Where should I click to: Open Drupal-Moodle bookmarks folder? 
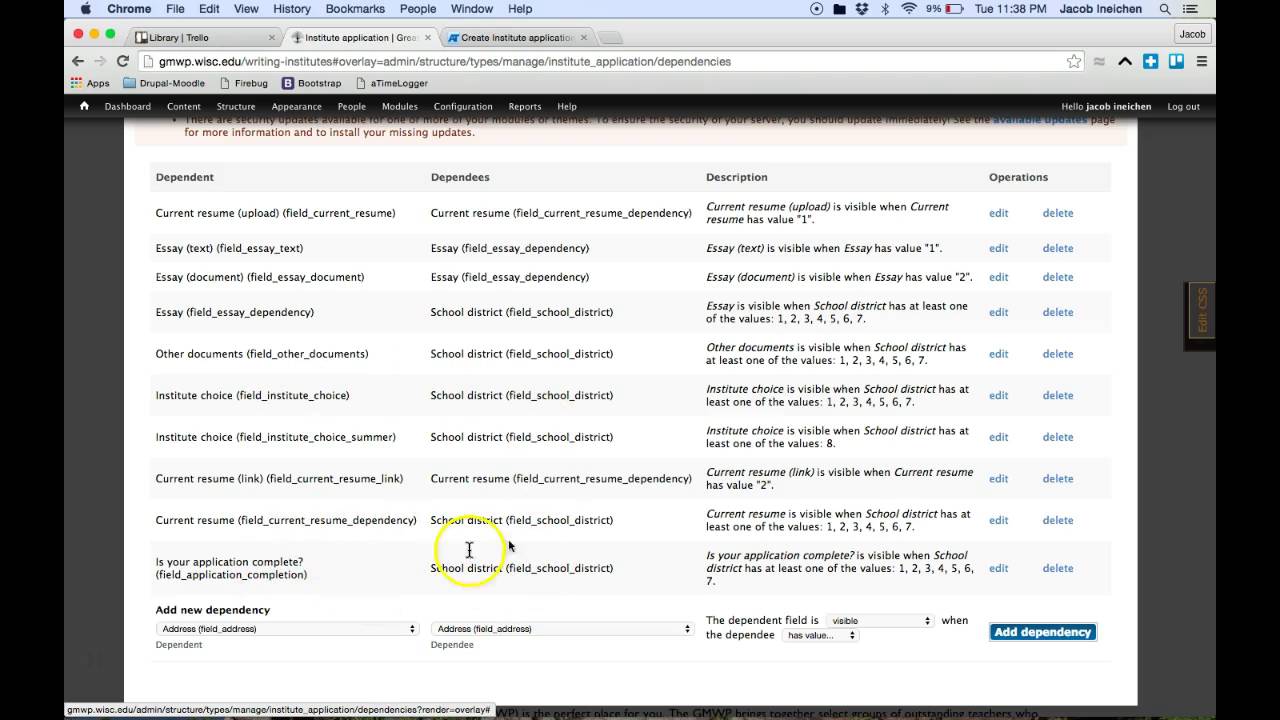tap(164, 83)
